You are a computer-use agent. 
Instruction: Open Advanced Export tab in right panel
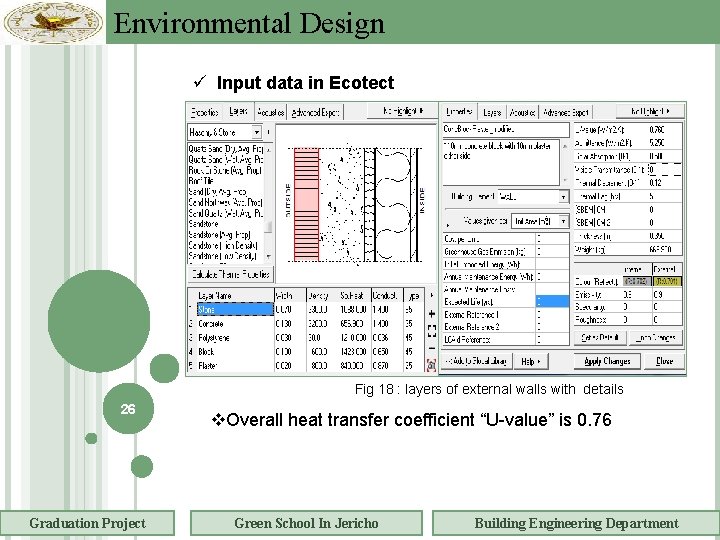(565, 112)
